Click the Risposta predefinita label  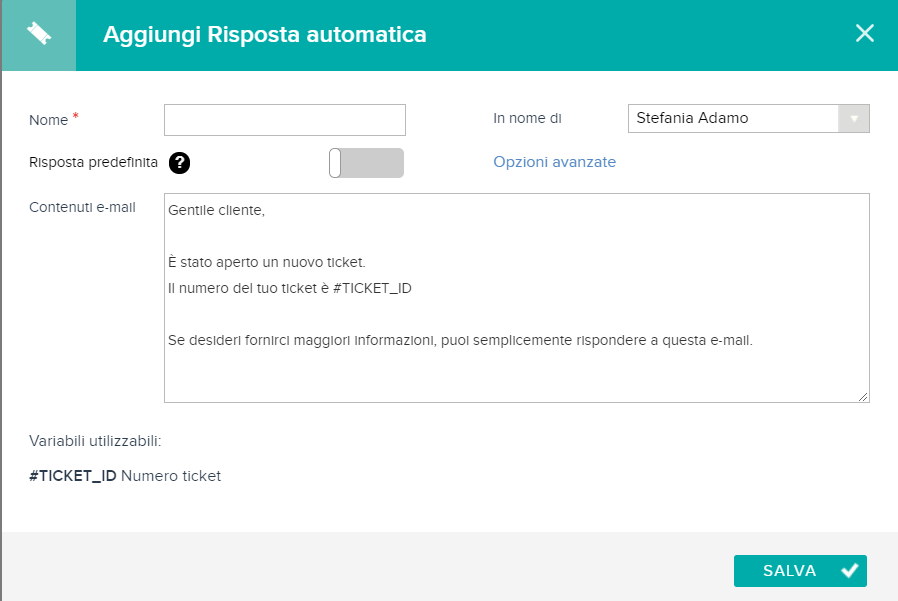pos(93,163)
